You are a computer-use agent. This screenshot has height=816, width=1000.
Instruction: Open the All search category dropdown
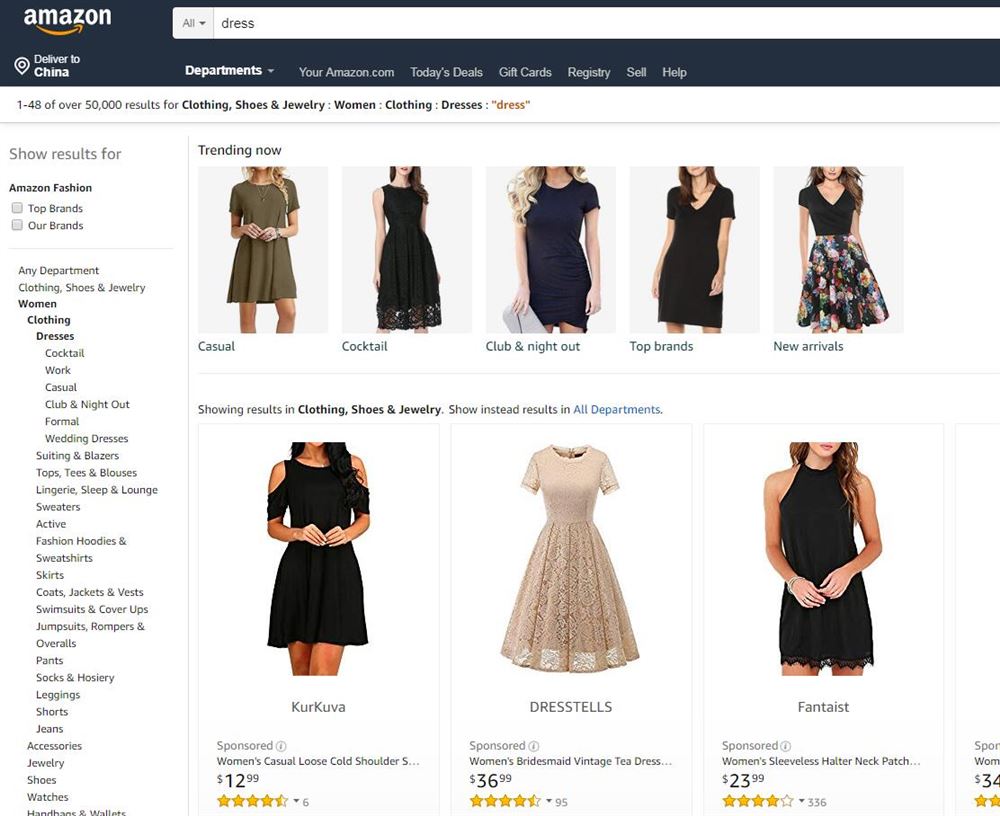coord(193,23)
